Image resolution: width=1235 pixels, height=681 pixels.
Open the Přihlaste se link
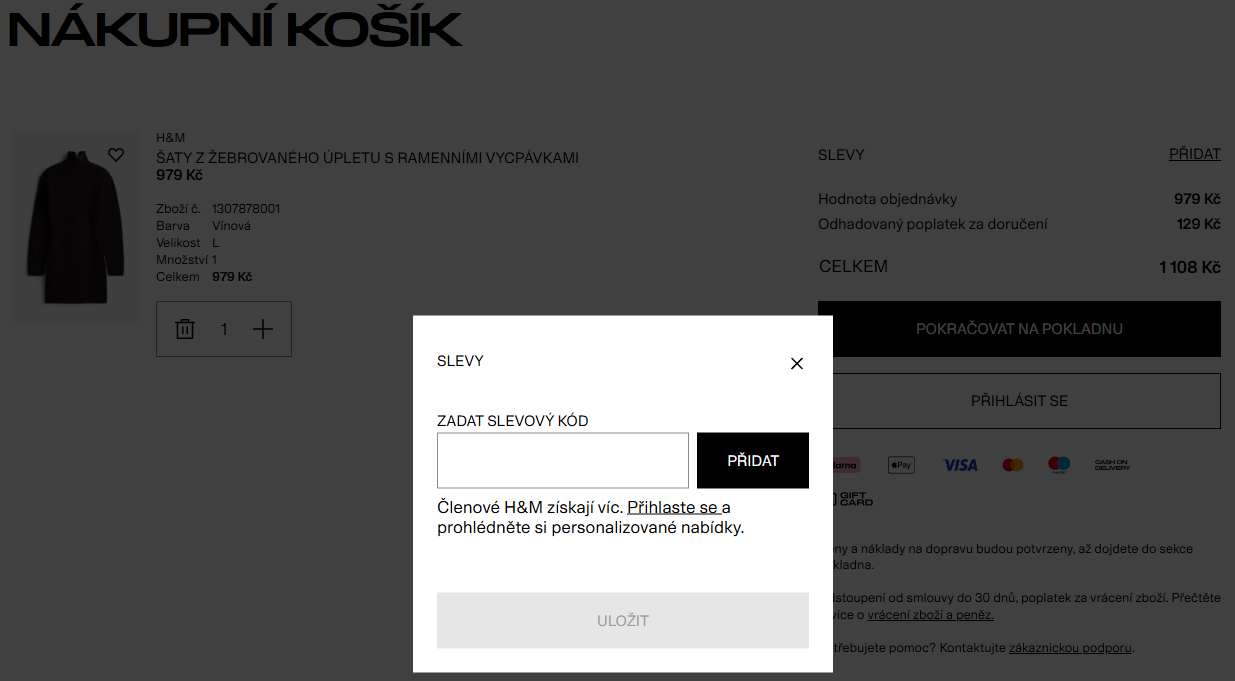671,507
